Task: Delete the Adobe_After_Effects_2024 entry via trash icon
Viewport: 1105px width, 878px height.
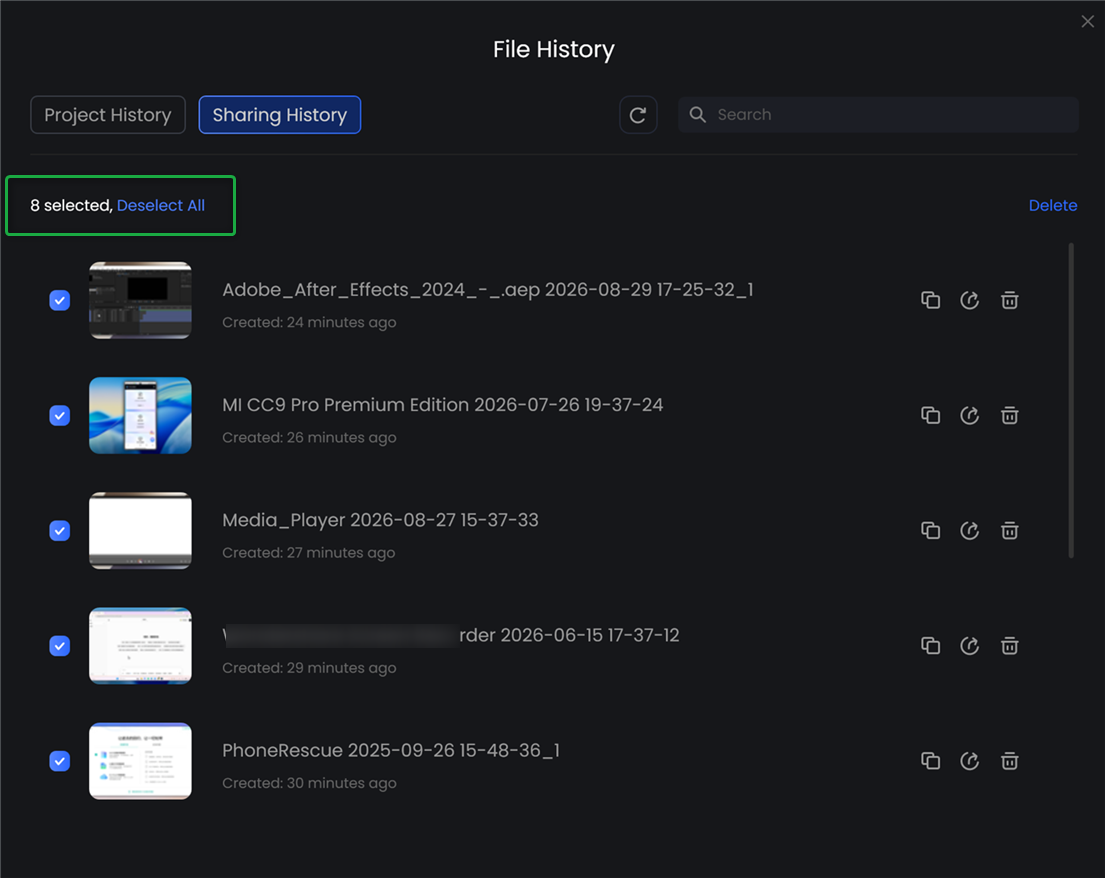Action: [x=1009, y=300]
